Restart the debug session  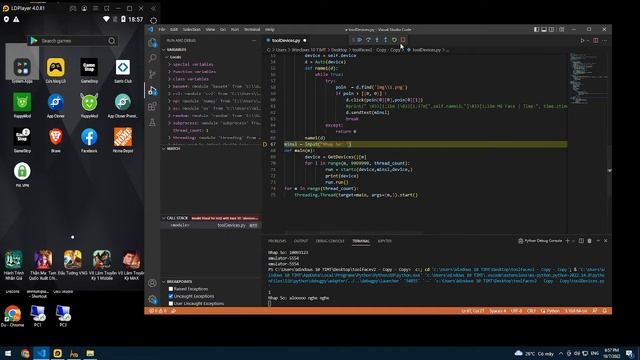pyautogui.click(x=394, y=40)
